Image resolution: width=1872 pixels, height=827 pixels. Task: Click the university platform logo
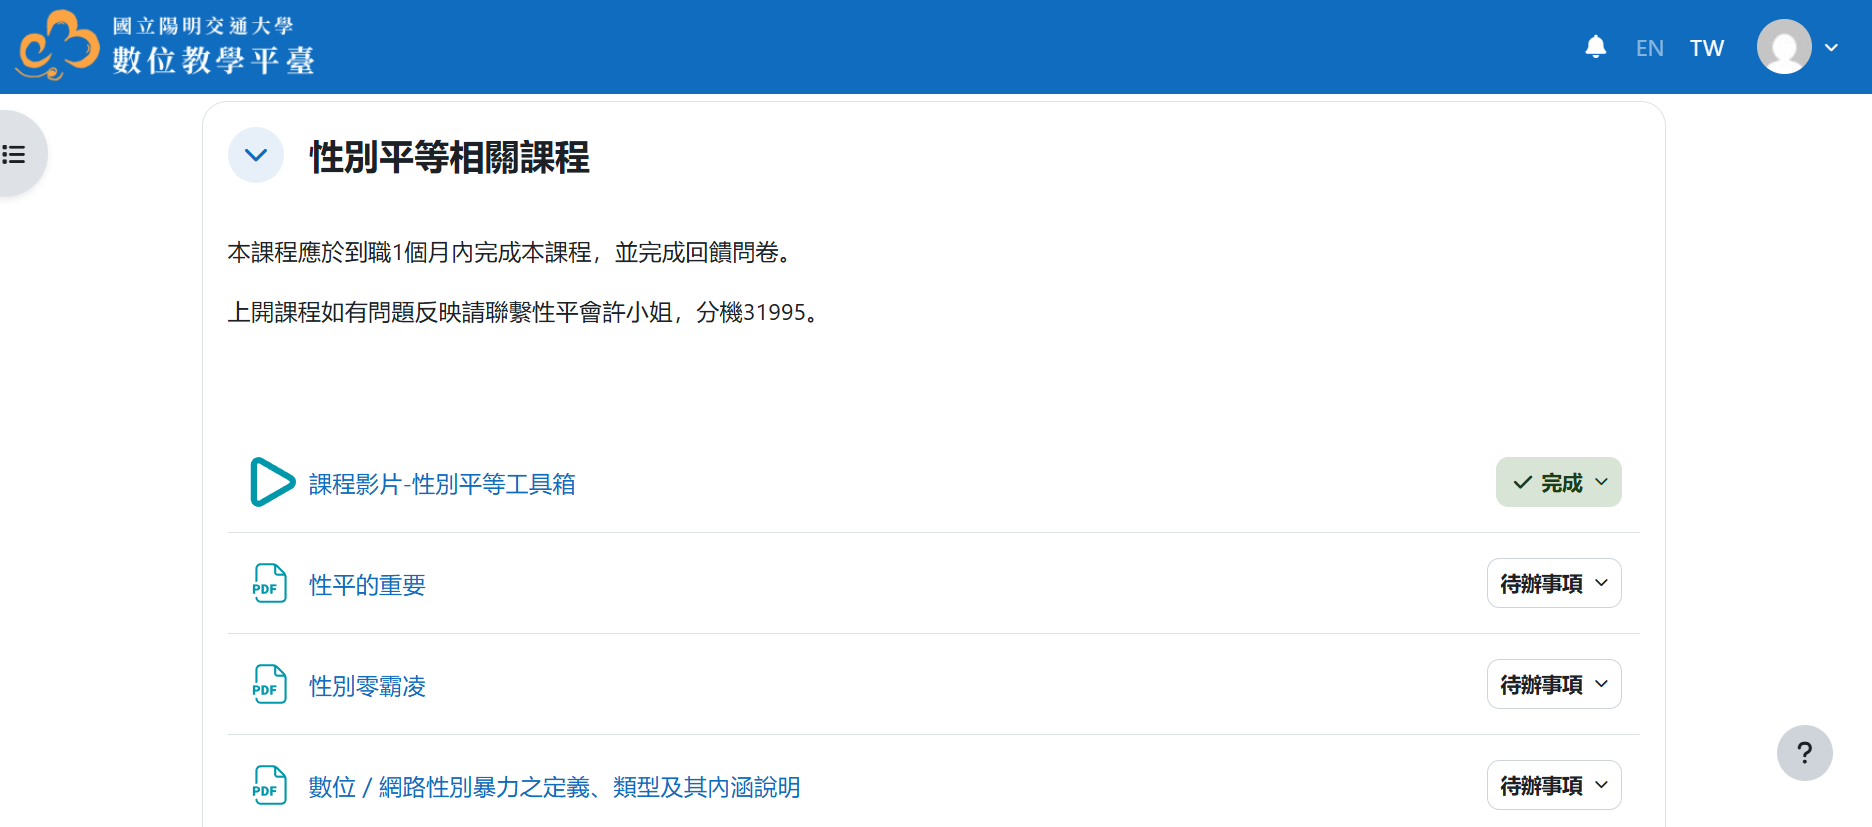click(x=166, y=46)
